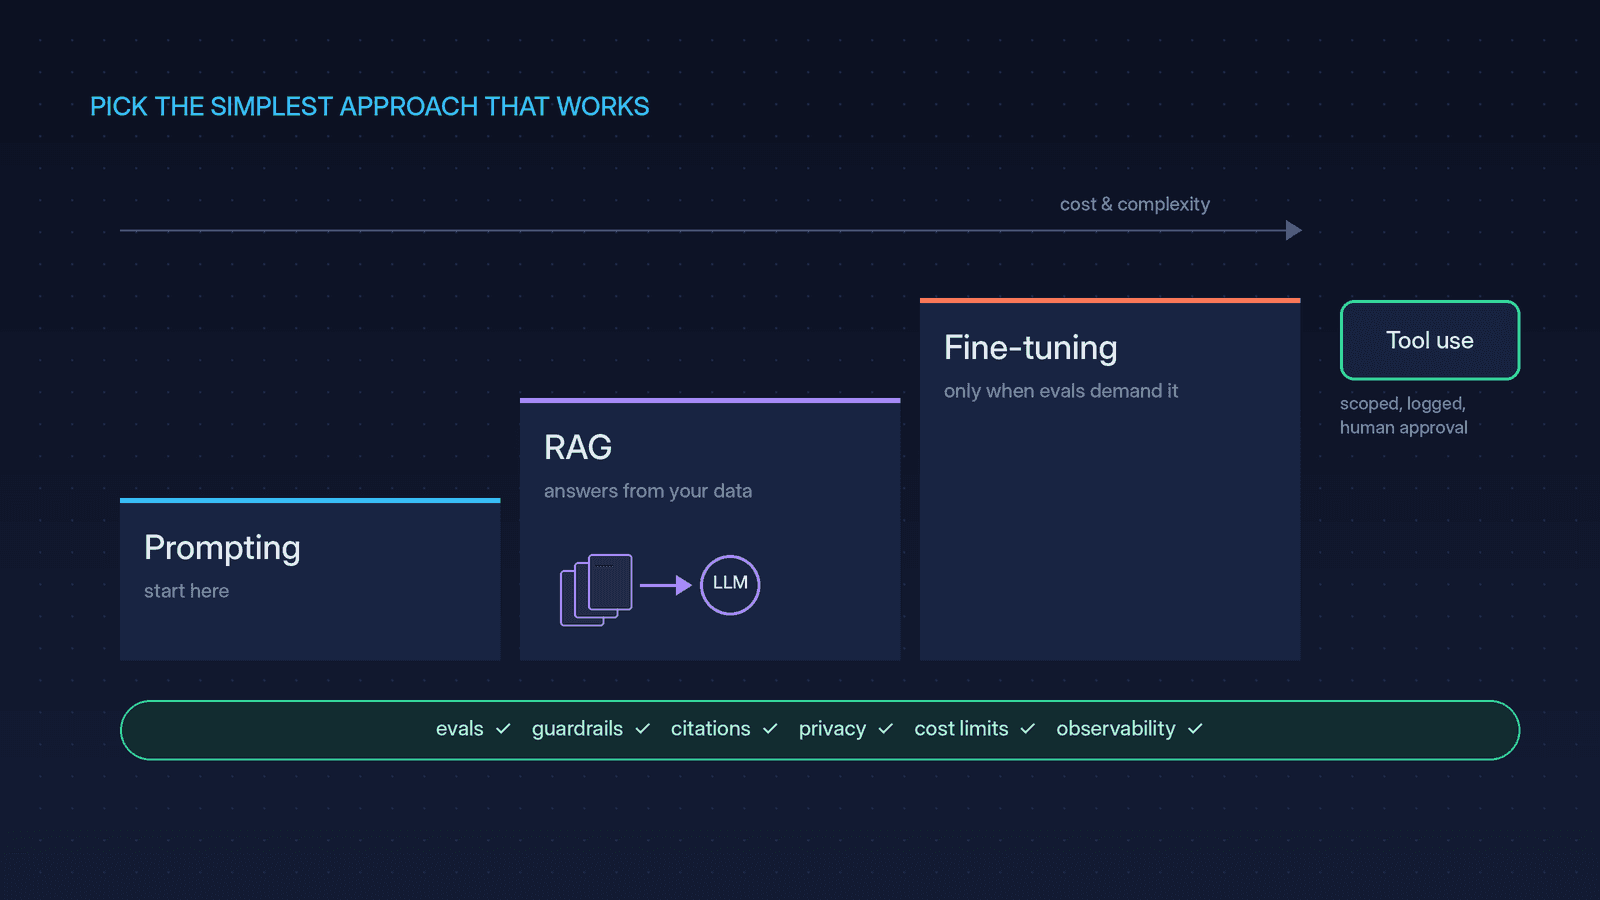Click the slide title 'PICK THE SIMPLEST APPROACH THAT WORKS'
Image resolution: width=1600 pixels, height=900 pixels.
tap(370, 107)
